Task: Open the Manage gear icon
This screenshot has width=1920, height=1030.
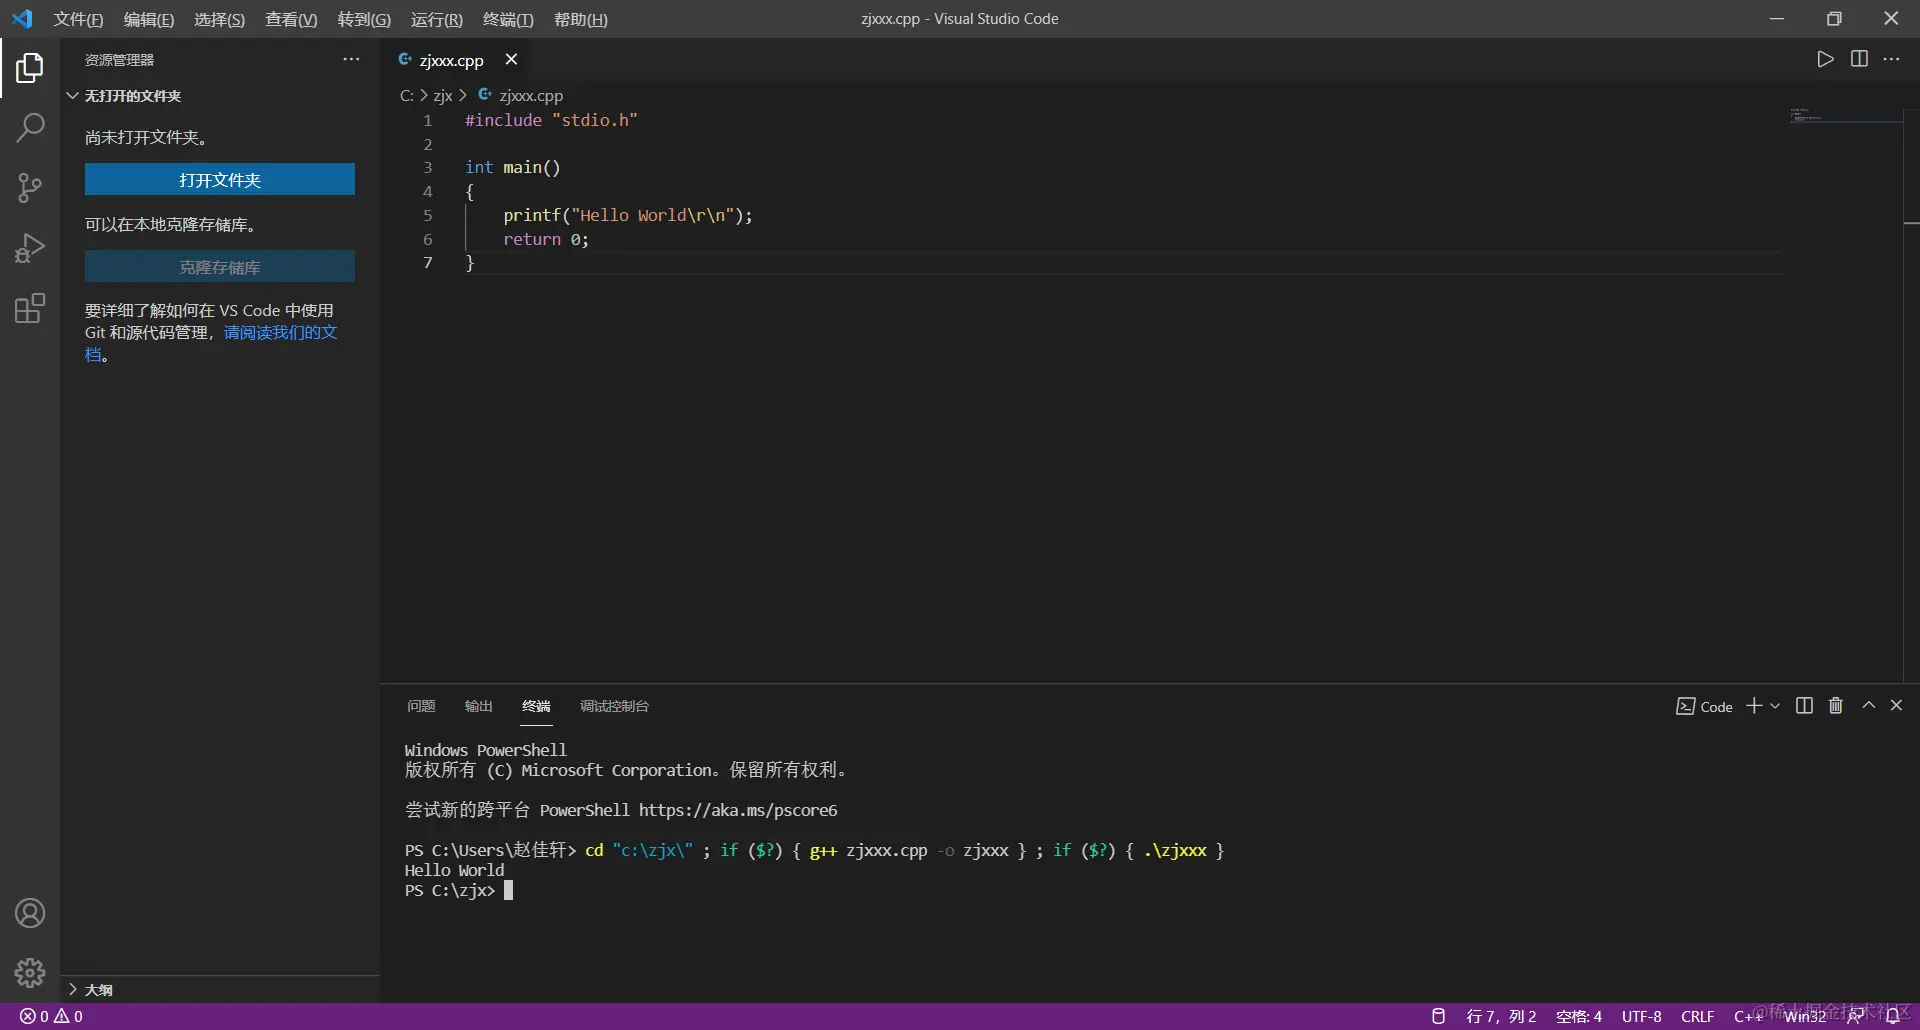Action: tap(30, 973)
